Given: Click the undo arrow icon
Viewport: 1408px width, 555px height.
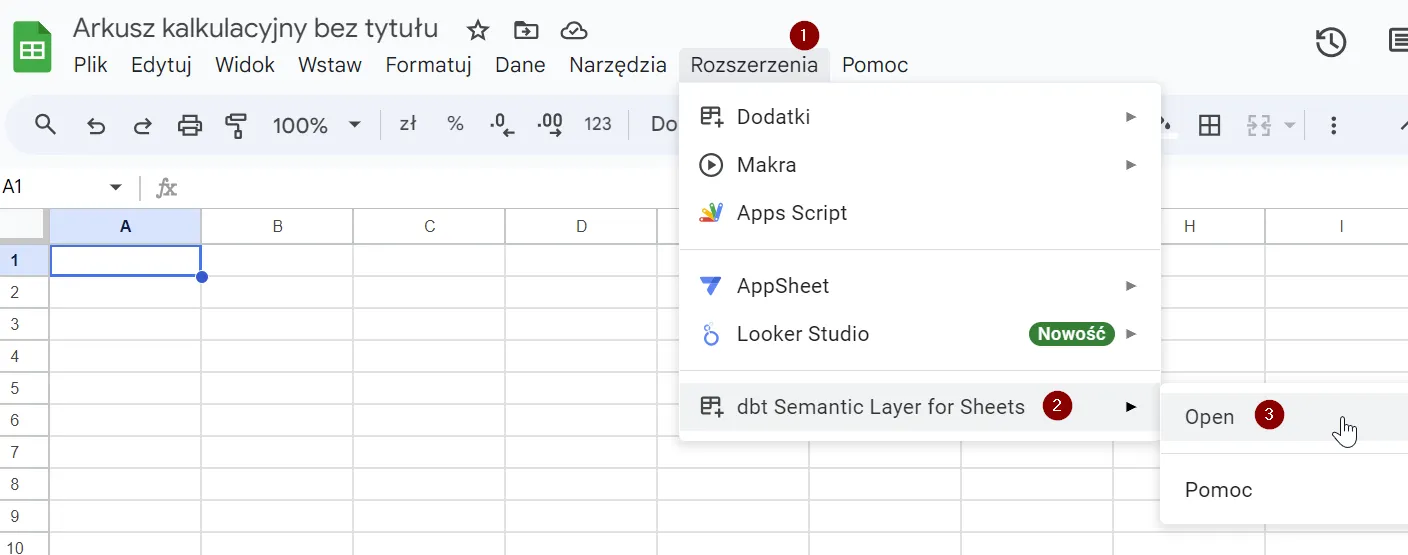Looking at the screenshot, I should click(96, 125).
